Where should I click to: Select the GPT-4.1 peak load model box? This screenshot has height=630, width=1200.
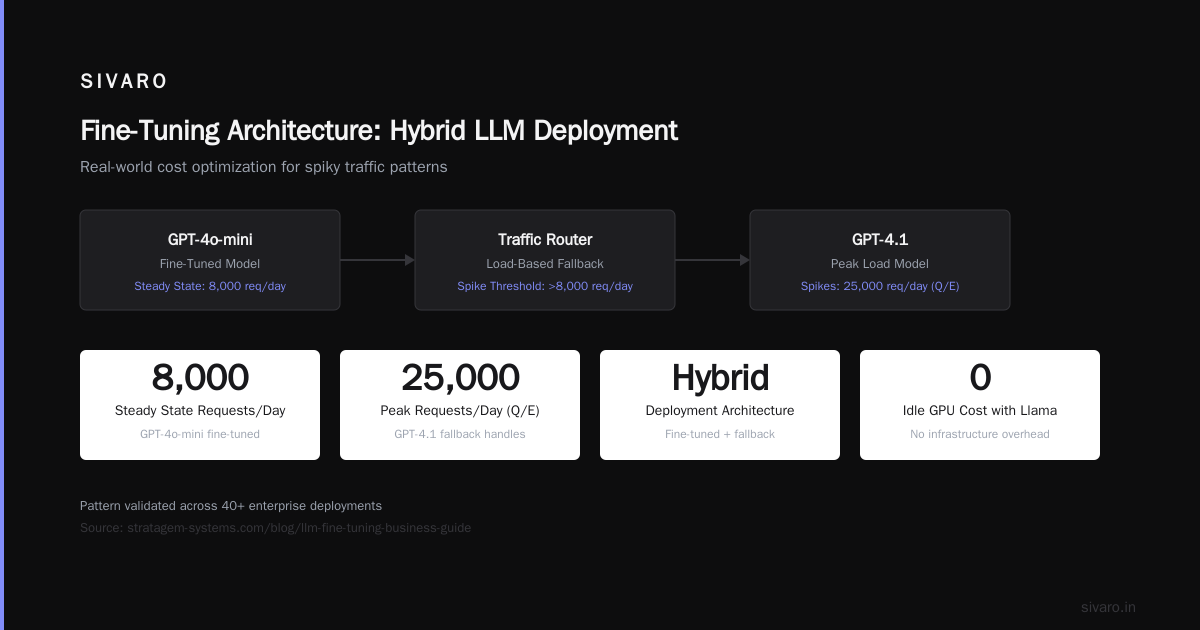(x=880, y=260)
